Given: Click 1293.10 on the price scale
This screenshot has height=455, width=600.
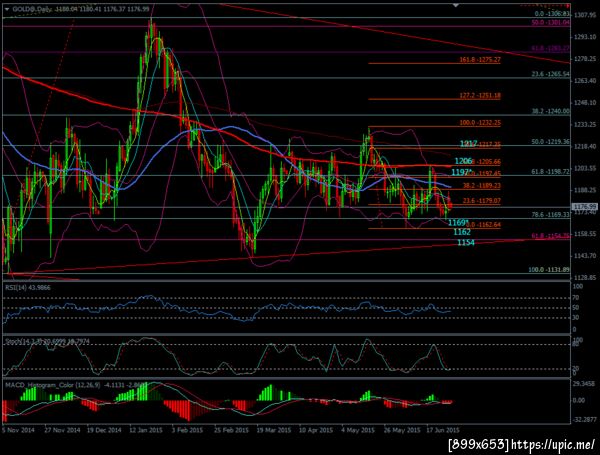Looking at the screenshot, I should point(584,37).
